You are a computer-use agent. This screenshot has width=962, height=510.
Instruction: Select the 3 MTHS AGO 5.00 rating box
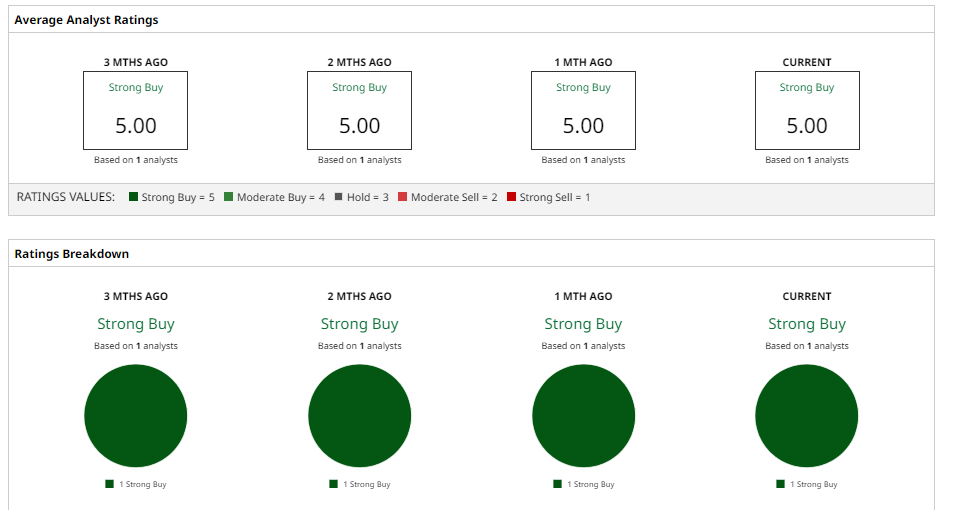tap(136, 111)
